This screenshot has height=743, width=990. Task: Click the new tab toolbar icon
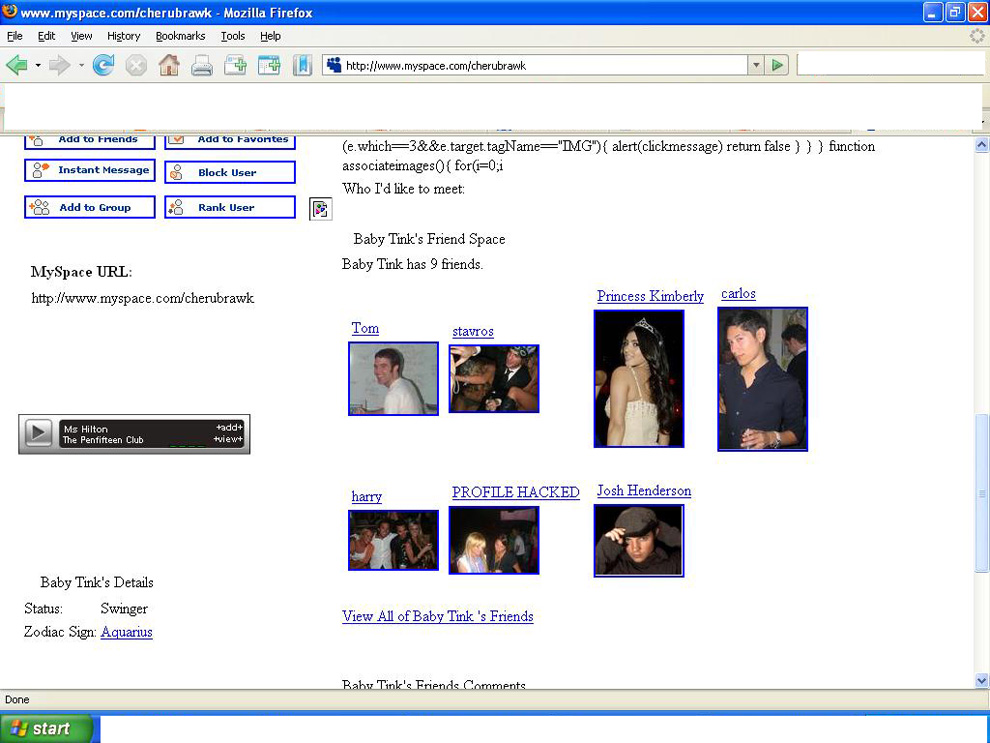(x=236, y=65)
